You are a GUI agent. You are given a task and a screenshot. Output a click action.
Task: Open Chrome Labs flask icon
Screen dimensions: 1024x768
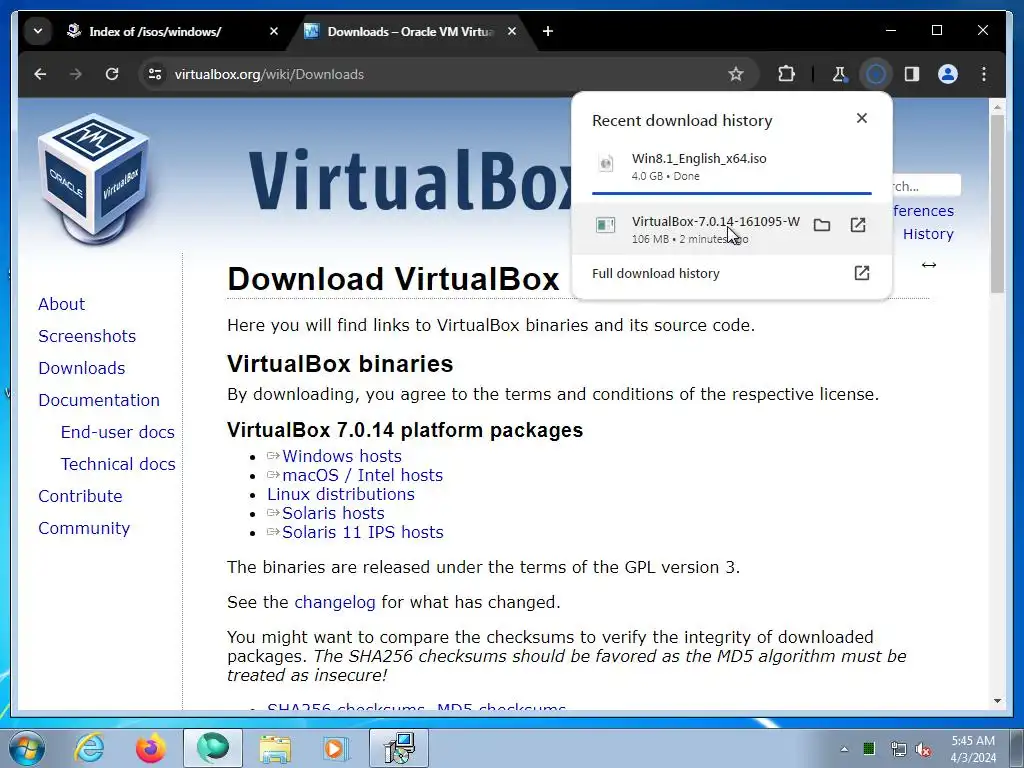(x=839, y=74)
